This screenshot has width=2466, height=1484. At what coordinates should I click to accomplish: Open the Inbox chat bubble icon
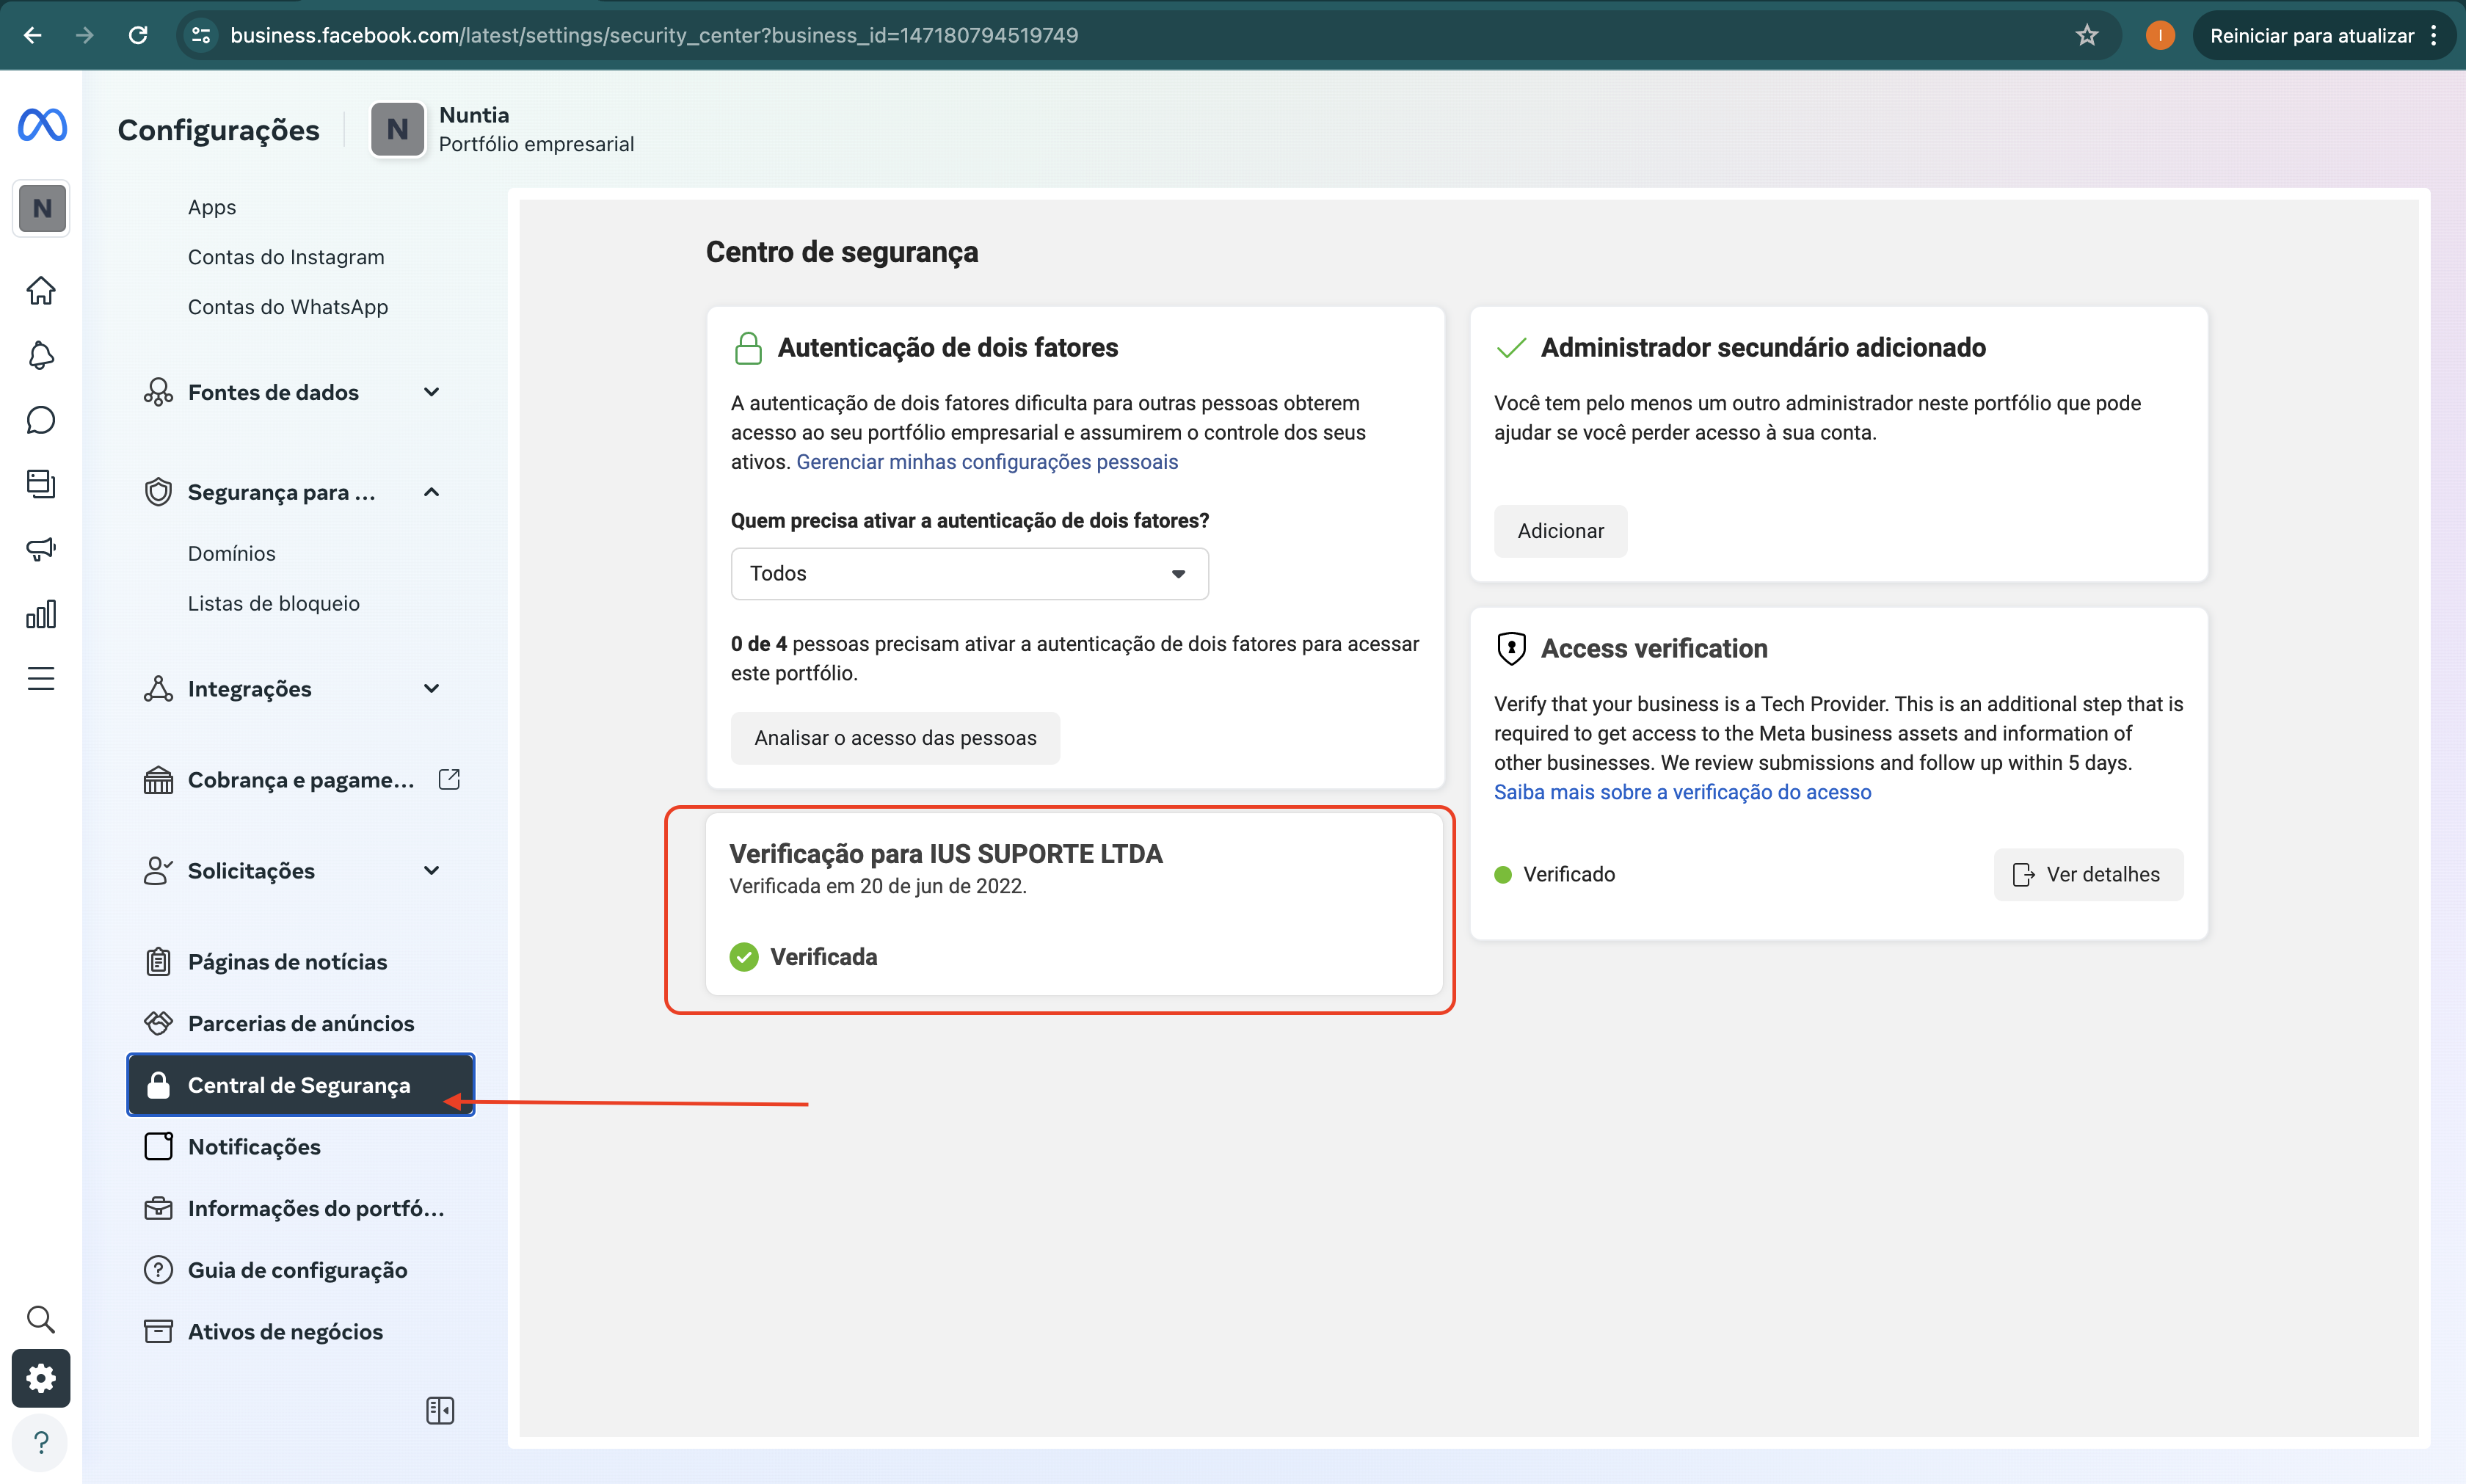[x=41, y=420]
